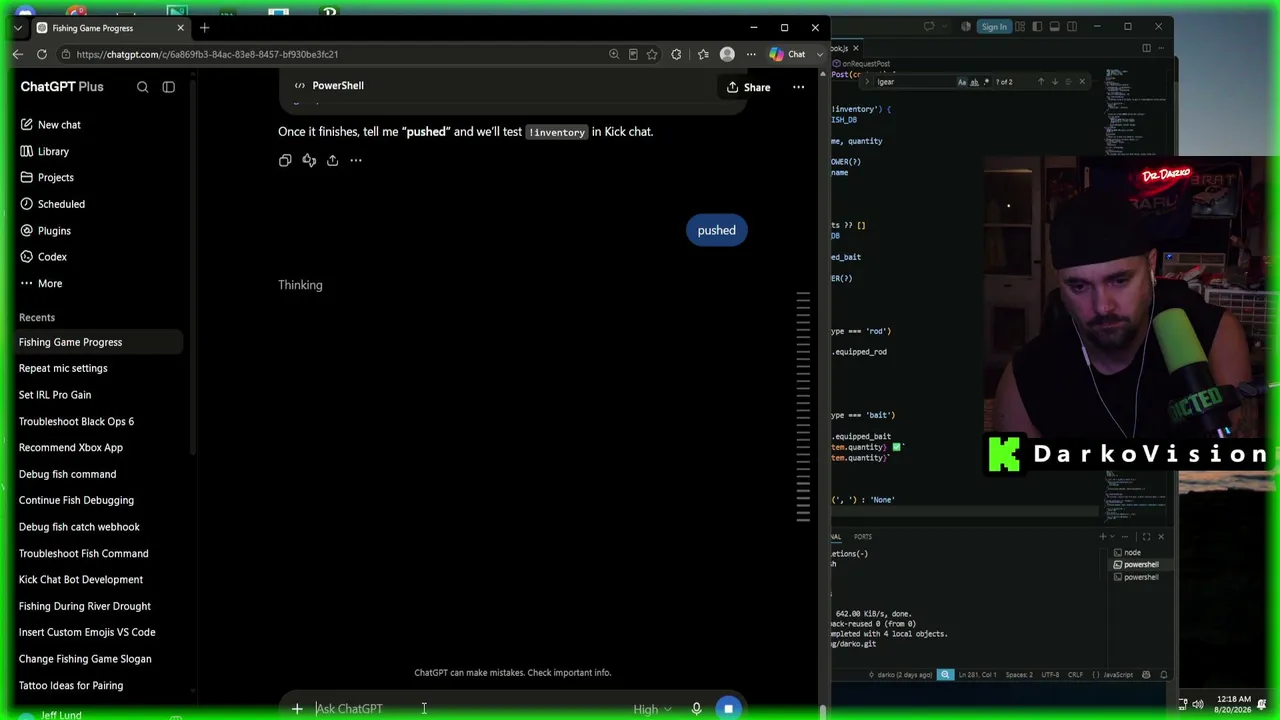The height and width of the screenshot is (720, 1280).
Task: Toggle regex option in VS Code find
Action: [x=986, y=82]
